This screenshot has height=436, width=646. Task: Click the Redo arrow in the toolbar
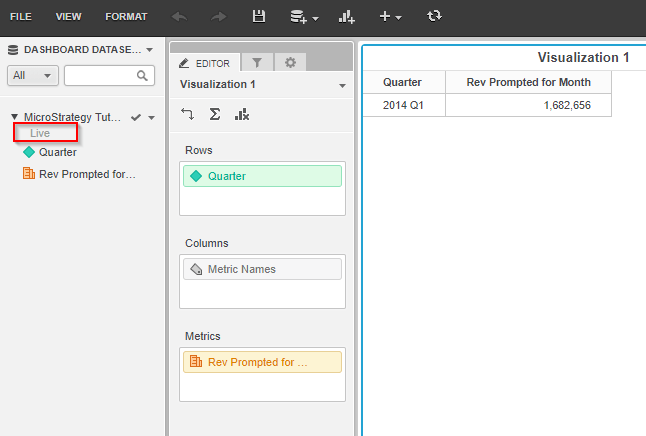point(219,17)
